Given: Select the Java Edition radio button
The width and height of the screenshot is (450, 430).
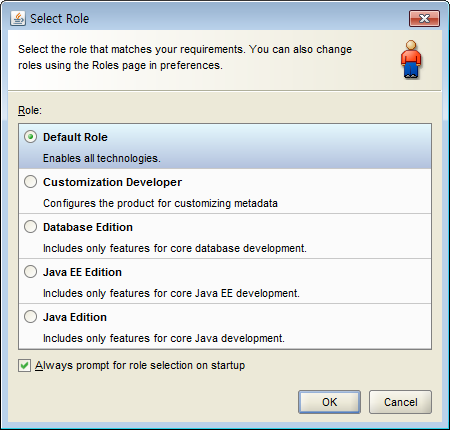Looking at the screenshot, I should (x=30, y=317).
